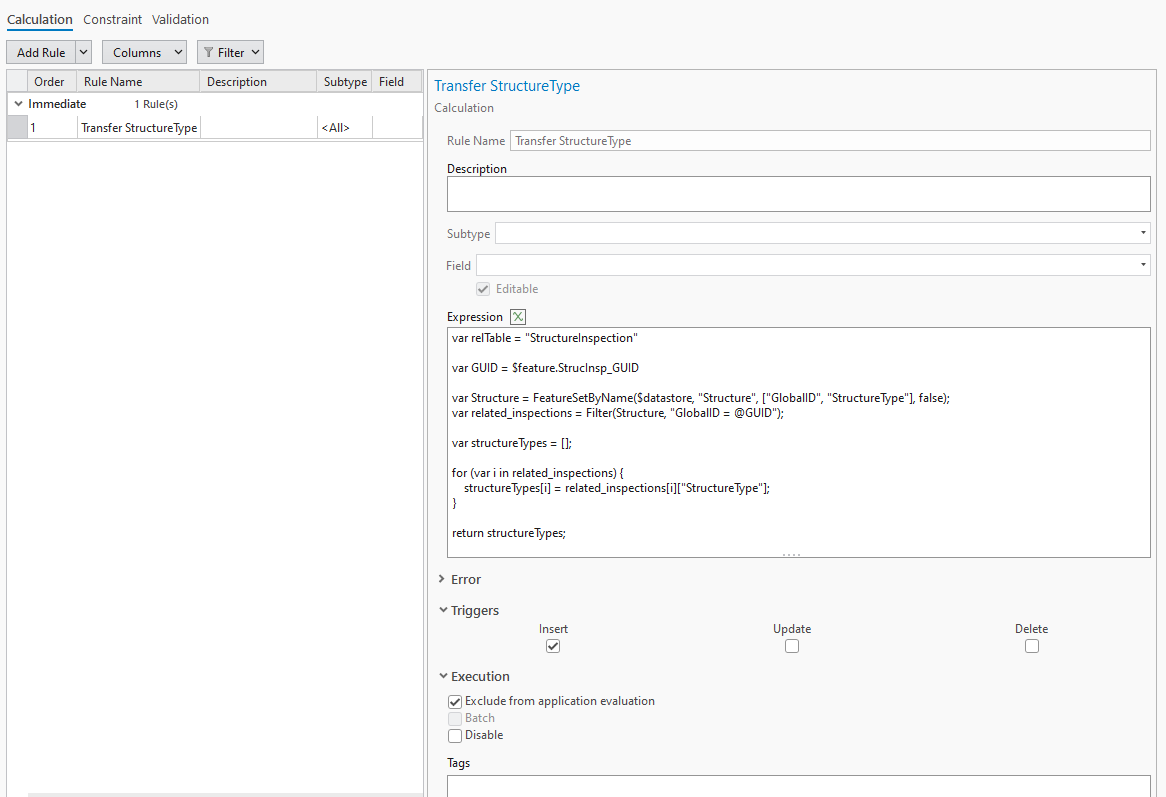Screen dimensions: 1166x797
Task: Select the Transfer StructureType rule row
Action: tap(138, 127)
